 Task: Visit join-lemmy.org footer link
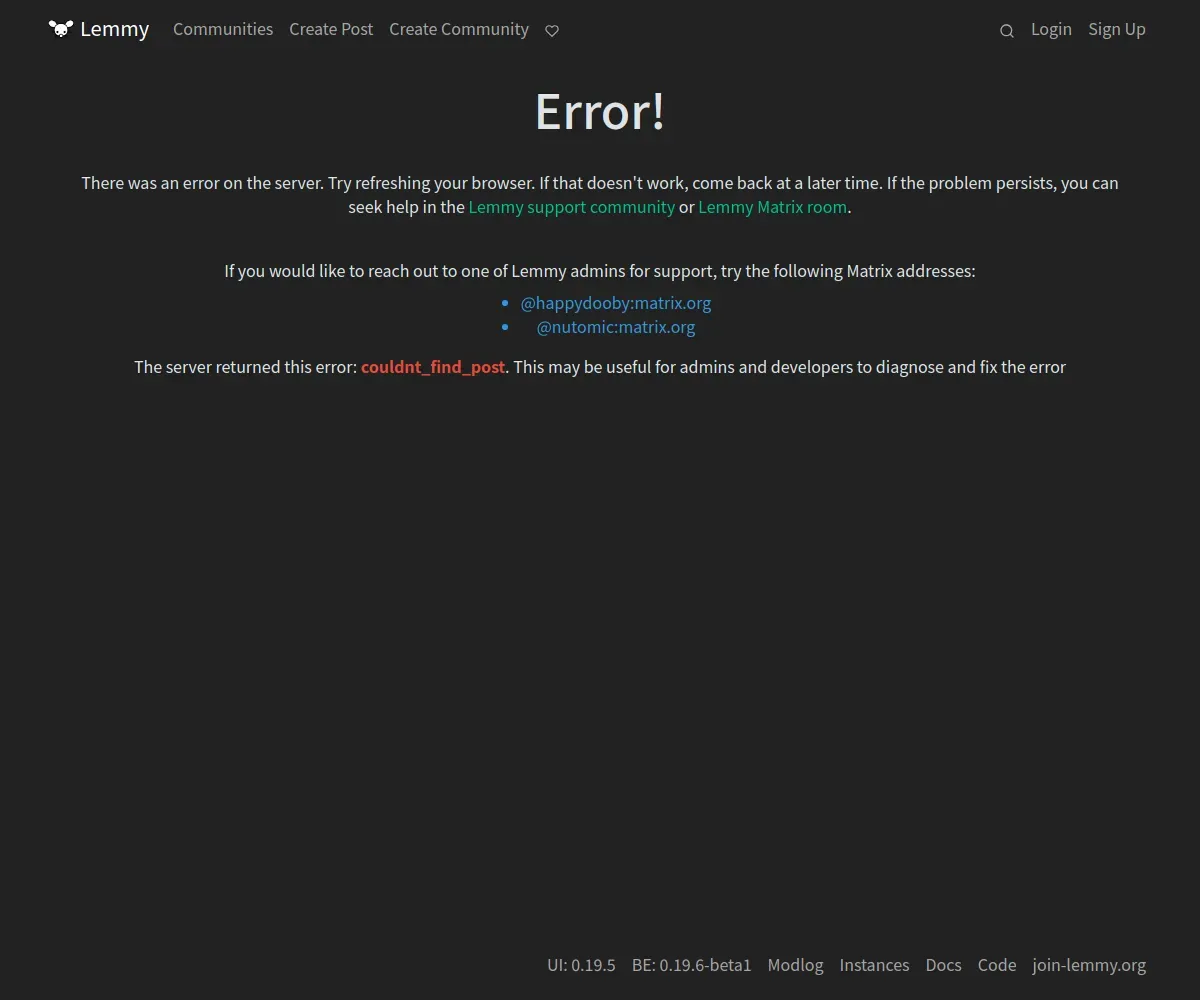point(1090,965)
